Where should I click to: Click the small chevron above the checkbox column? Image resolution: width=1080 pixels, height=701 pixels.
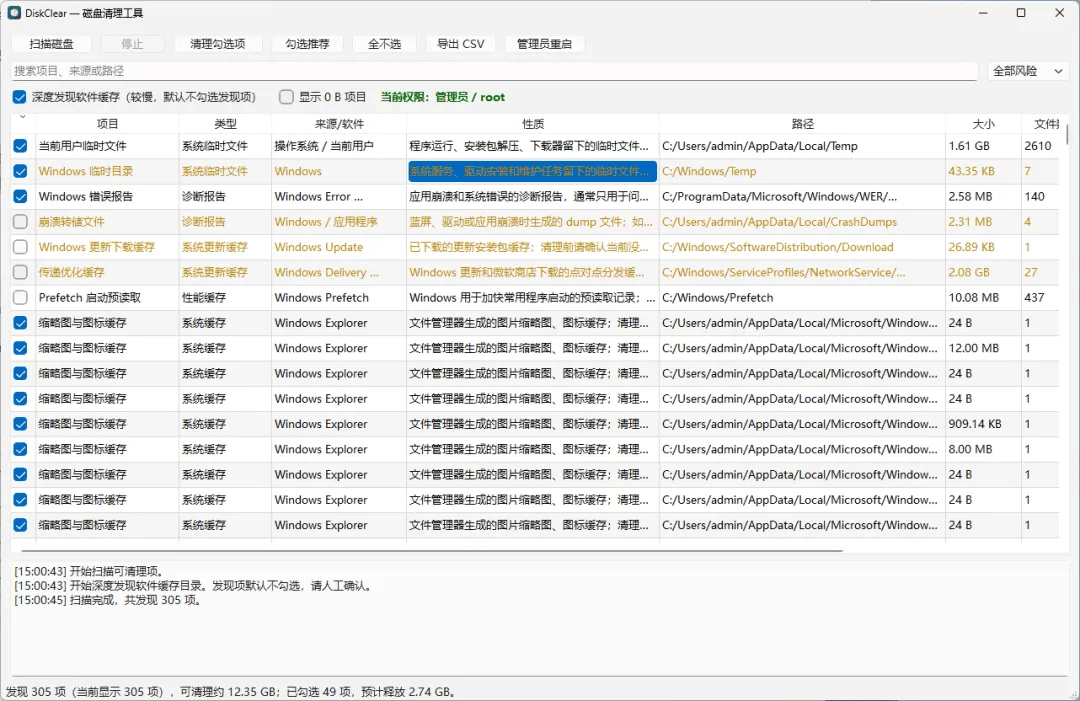point(22,117)
